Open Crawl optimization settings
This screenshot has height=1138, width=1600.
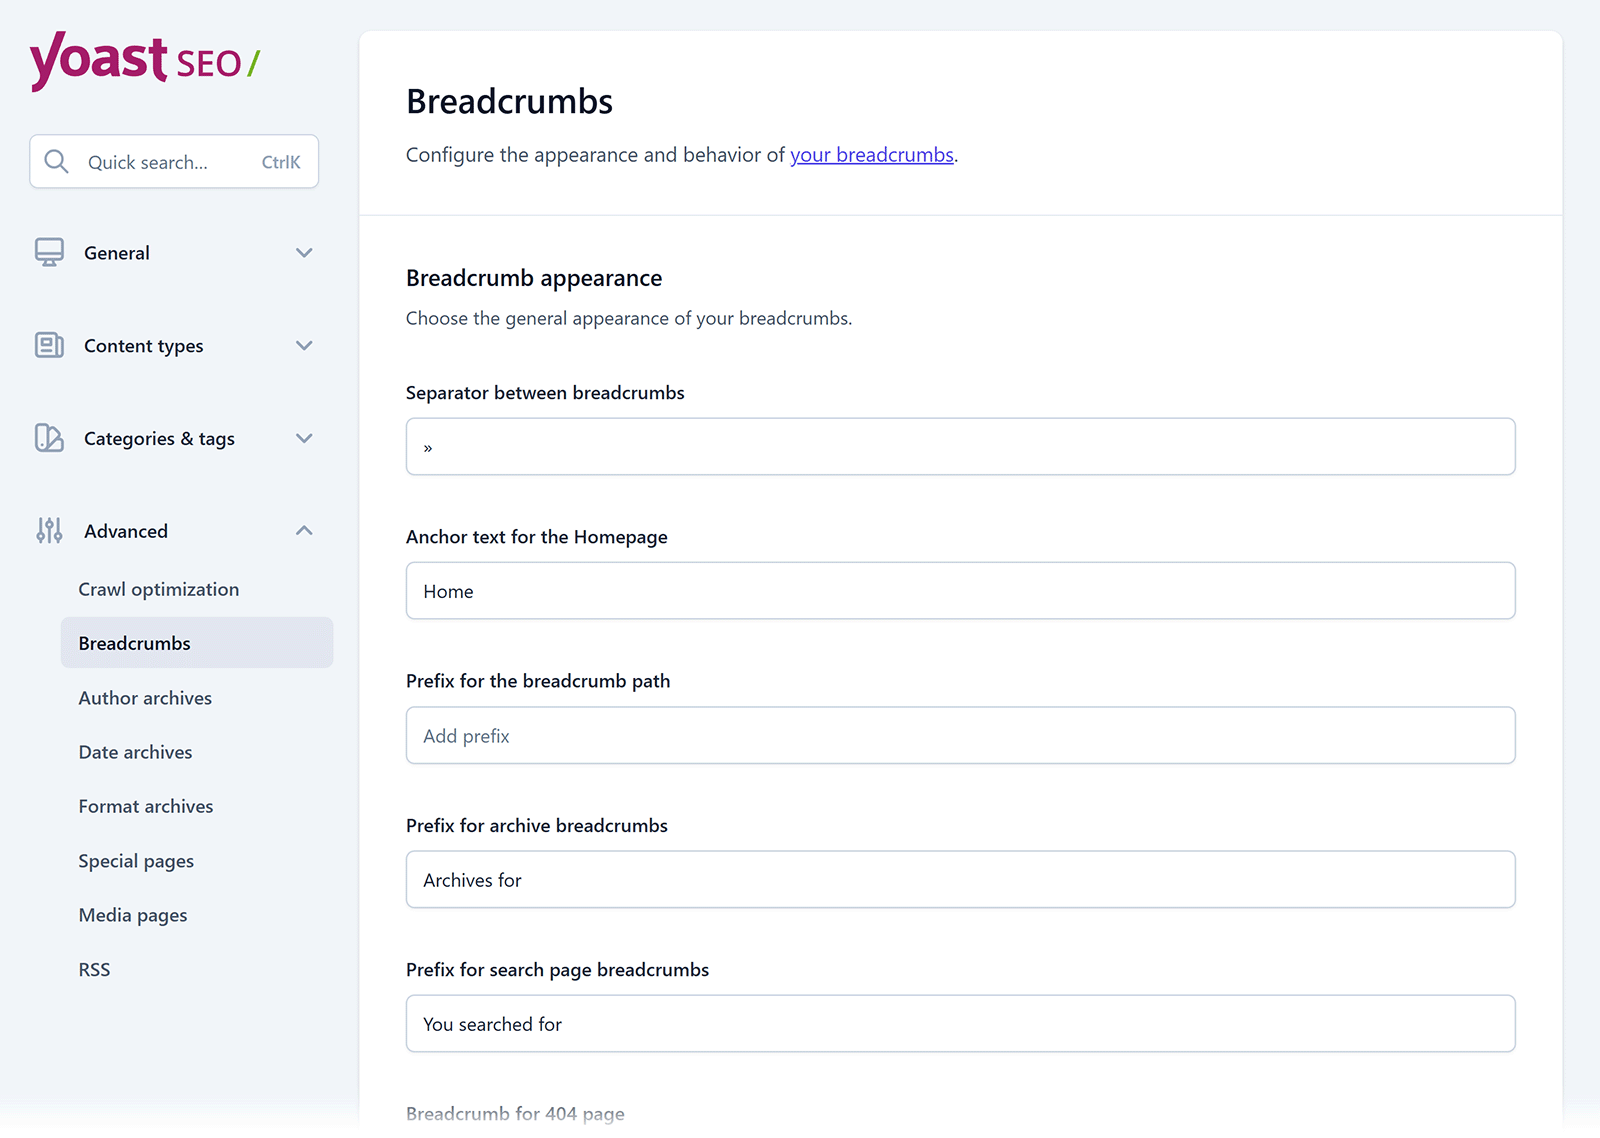(159, 589)
